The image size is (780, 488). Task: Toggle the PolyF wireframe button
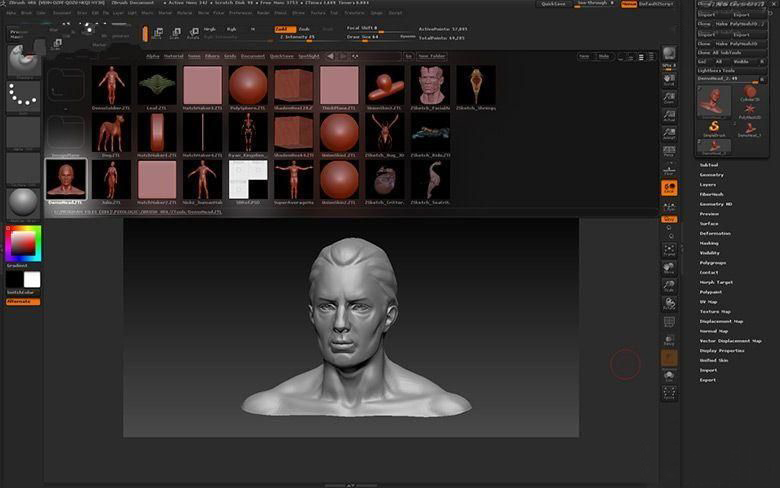(x=669, y=322)
